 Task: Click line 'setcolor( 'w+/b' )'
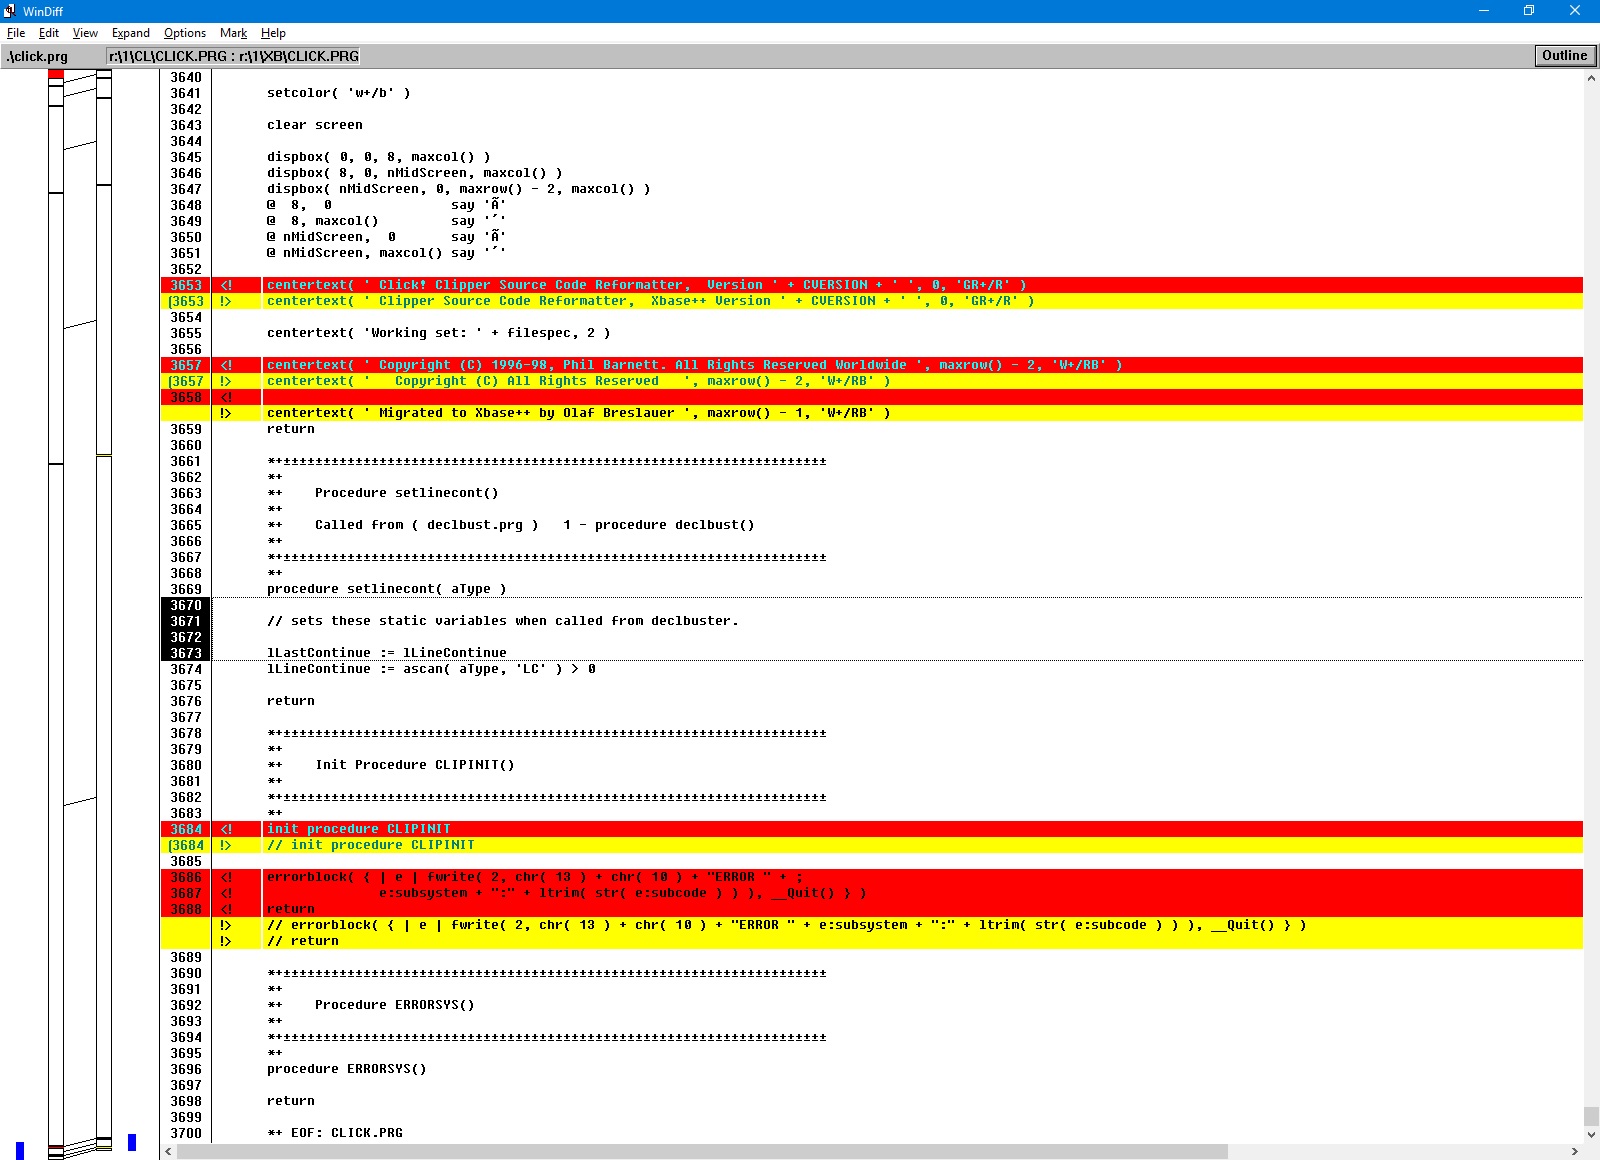[338, 93]
